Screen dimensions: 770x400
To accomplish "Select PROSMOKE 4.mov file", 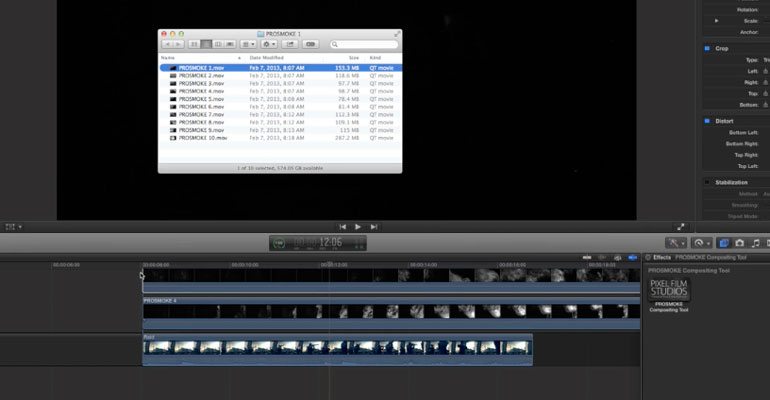I will coord(280,91).
